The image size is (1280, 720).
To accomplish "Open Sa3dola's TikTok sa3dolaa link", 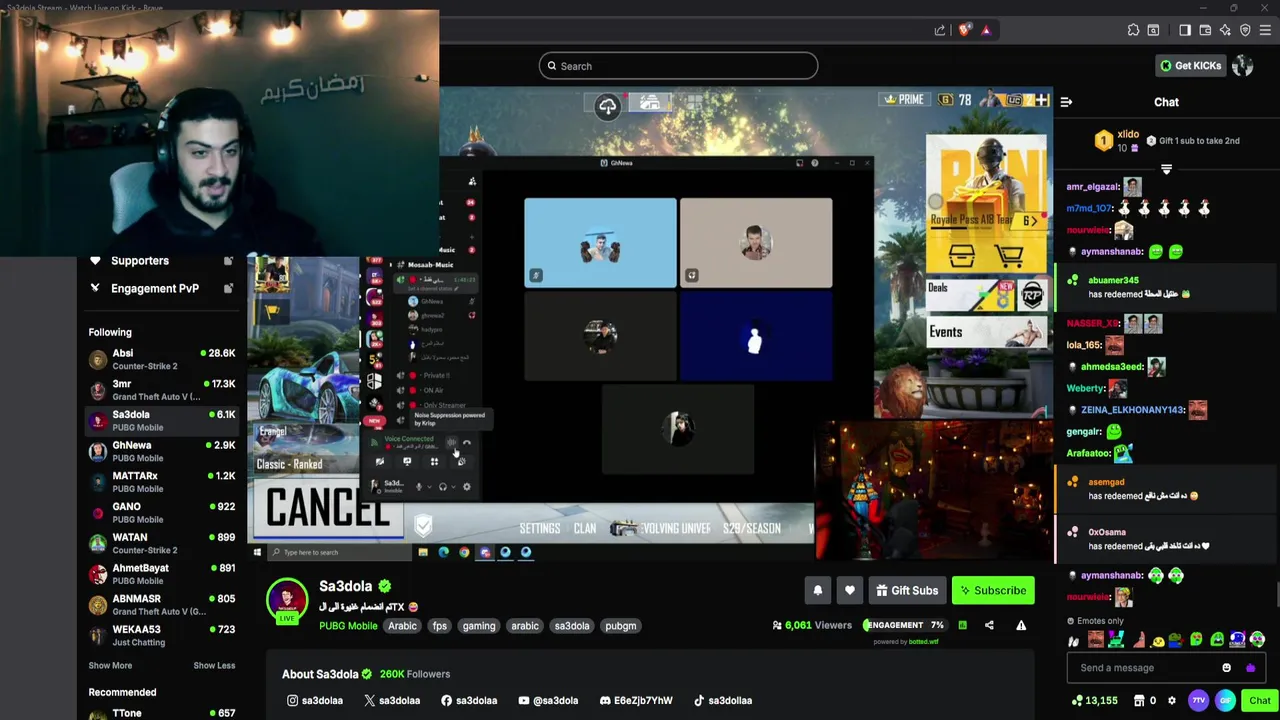I will coord(723,701).
